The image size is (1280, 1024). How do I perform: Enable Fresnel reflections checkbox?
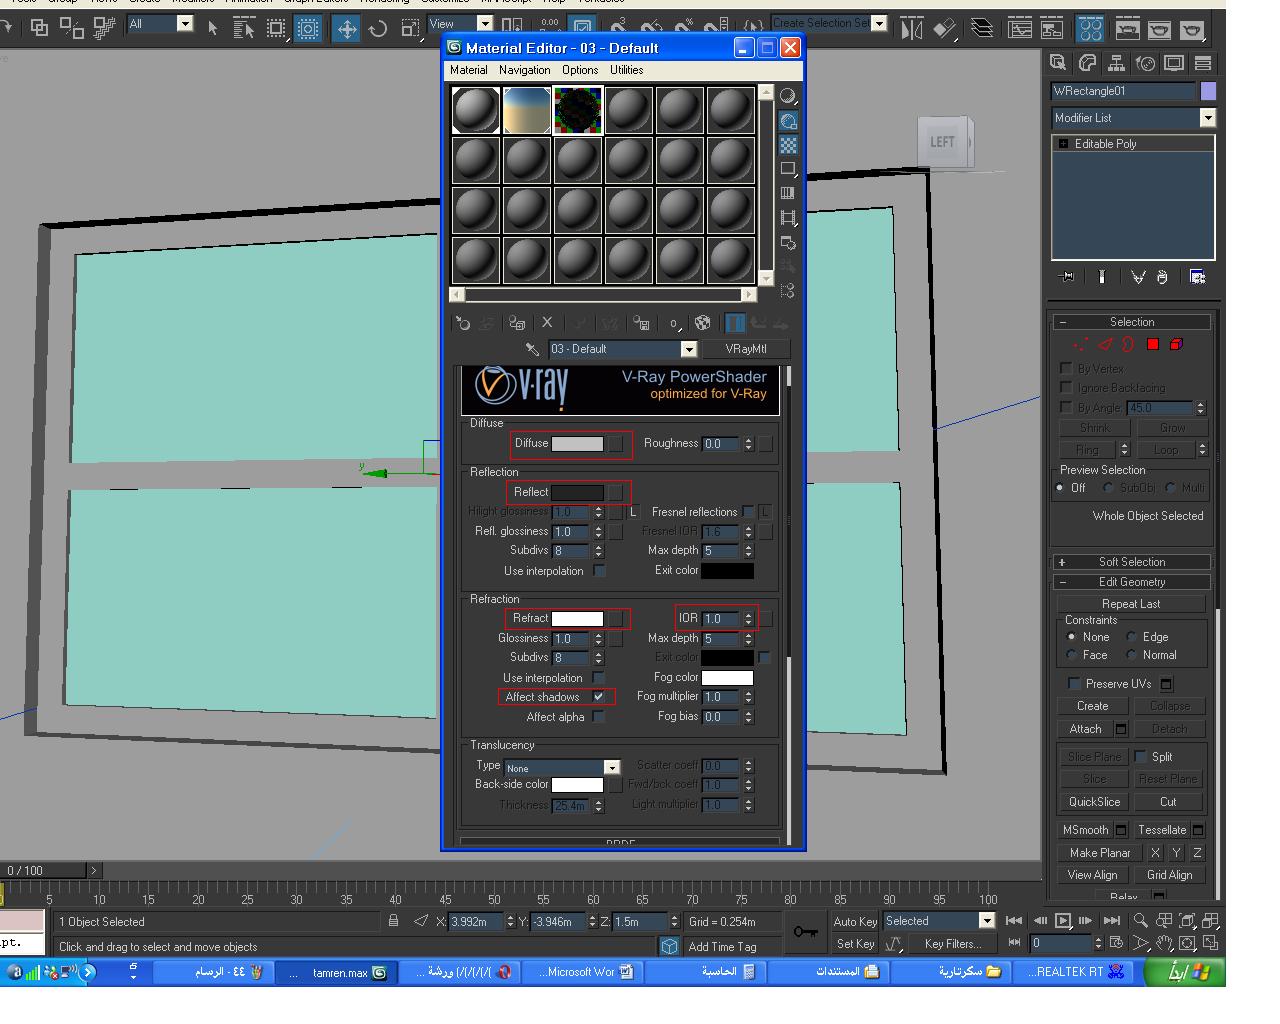(x=748, y=511)
